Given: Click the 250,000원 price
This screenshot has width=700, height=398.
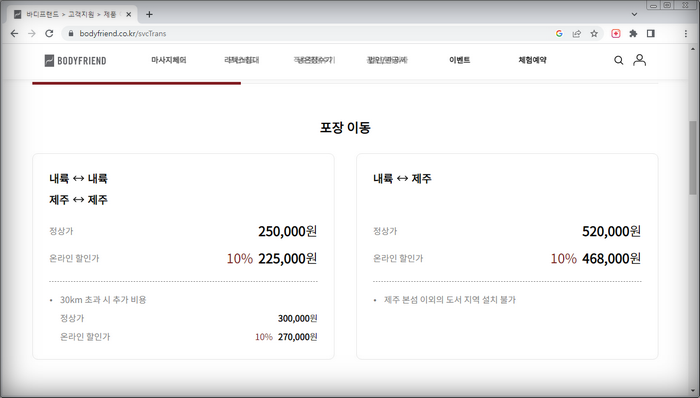Looking at the screenshot, I should [x=288, y=231].
